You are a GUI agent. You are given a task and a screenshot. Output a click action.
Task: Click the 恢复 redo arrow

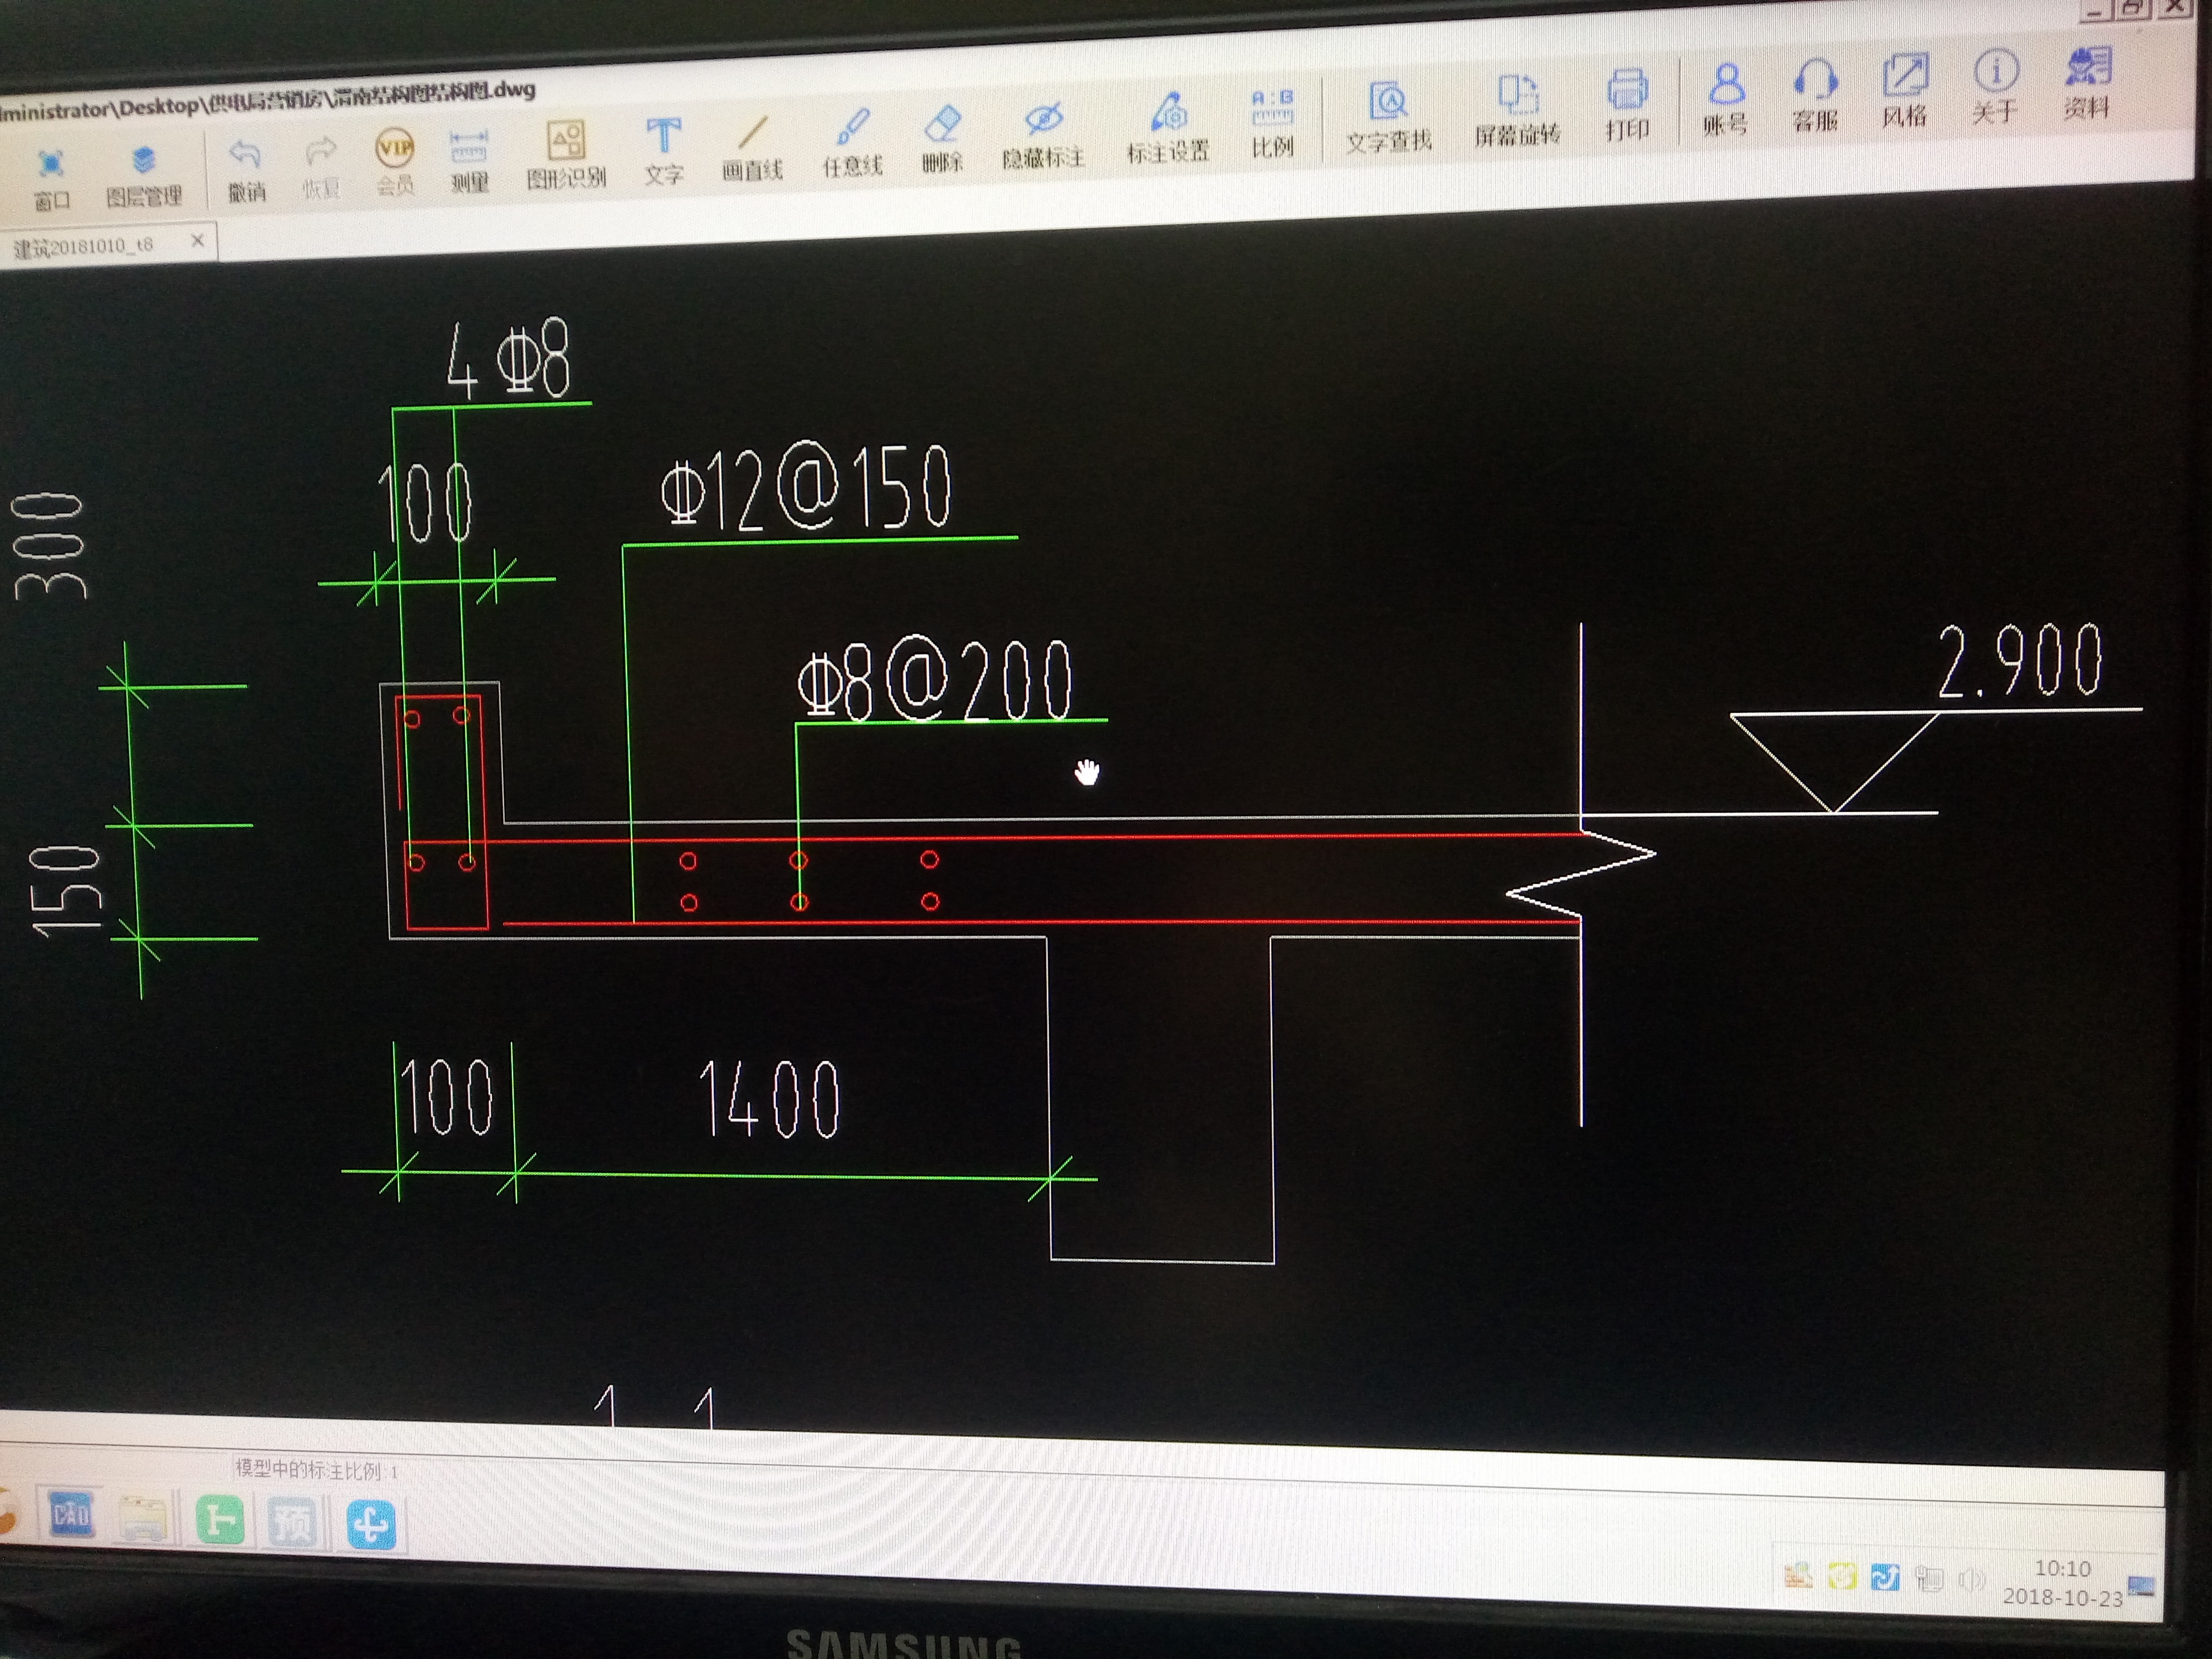click(x=321, y=168)
